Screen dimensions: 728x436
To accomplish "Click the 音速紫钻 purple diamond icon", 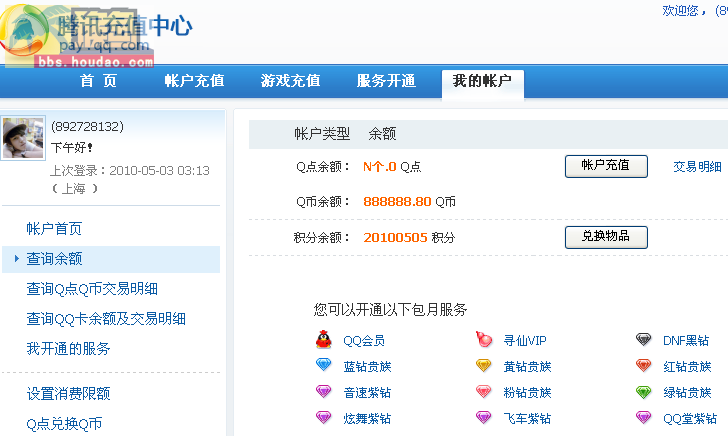I will pyautogui.click(x=323, y=391).
